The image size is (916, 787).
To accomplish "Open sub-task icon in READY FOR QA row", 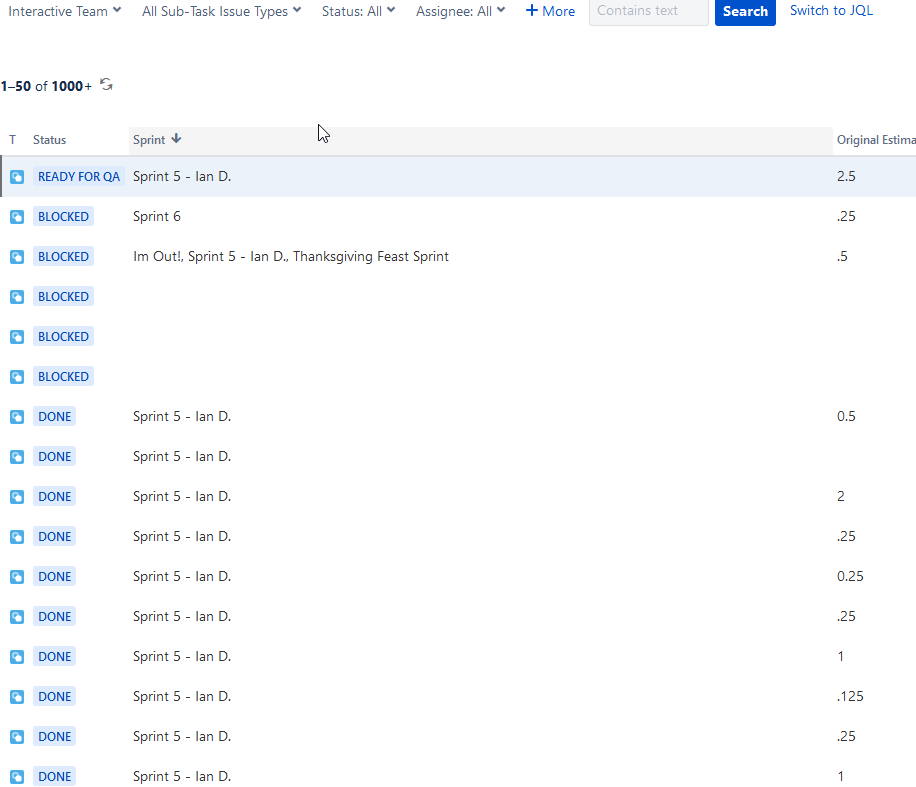I will [x=17, y=176].
